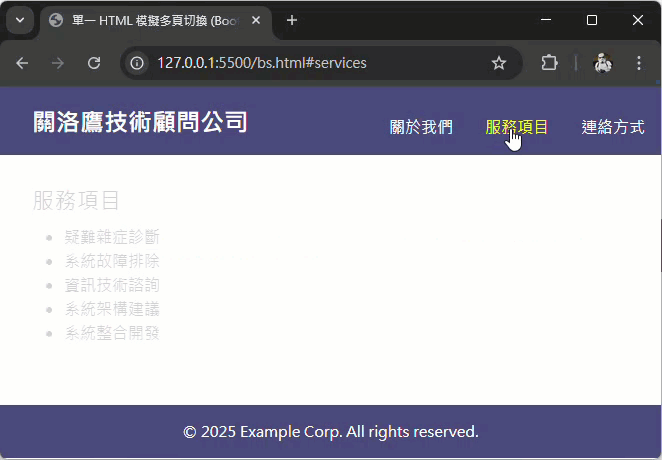Viewport: 662px width, 460px height.
Task: Open the Chrome profile avatar
Action: click(603, 63)
